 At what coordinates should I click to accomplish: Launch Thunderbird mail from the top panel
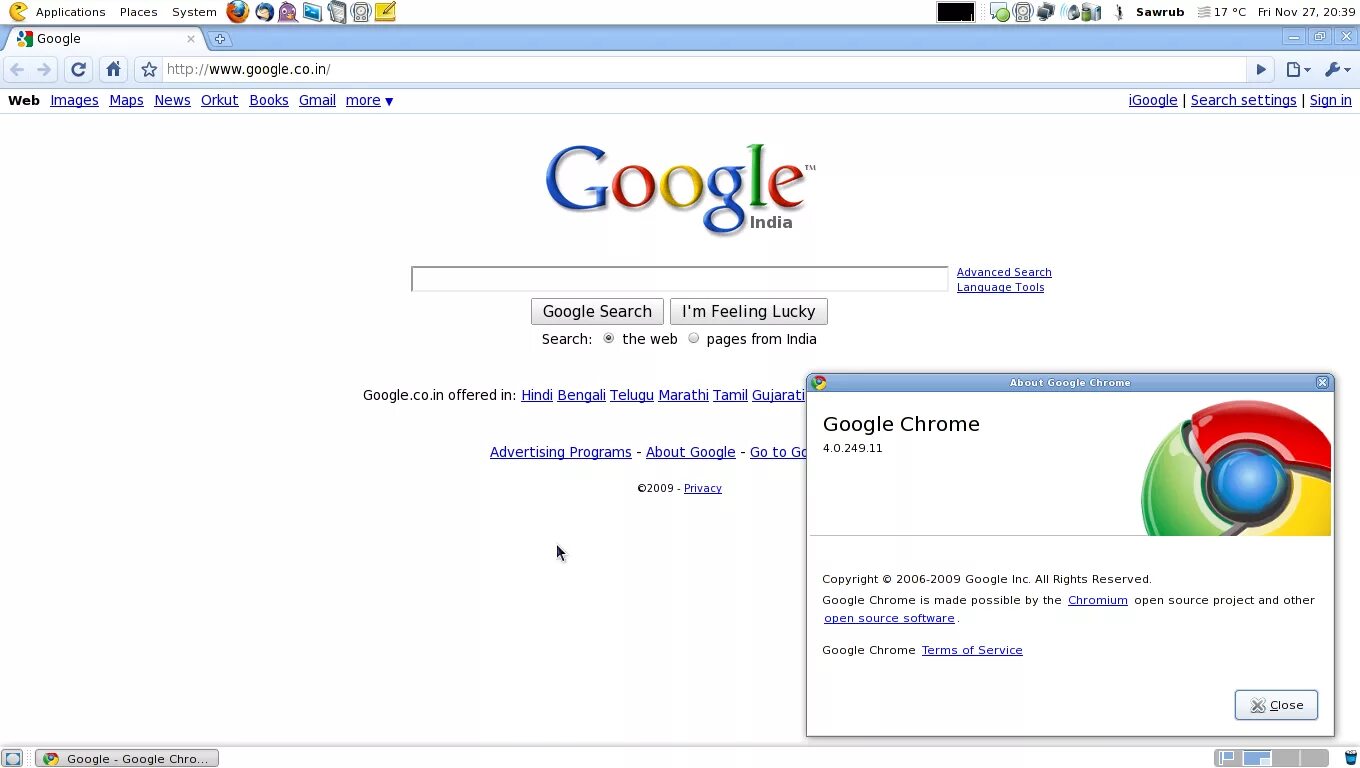tap(264, 12)
